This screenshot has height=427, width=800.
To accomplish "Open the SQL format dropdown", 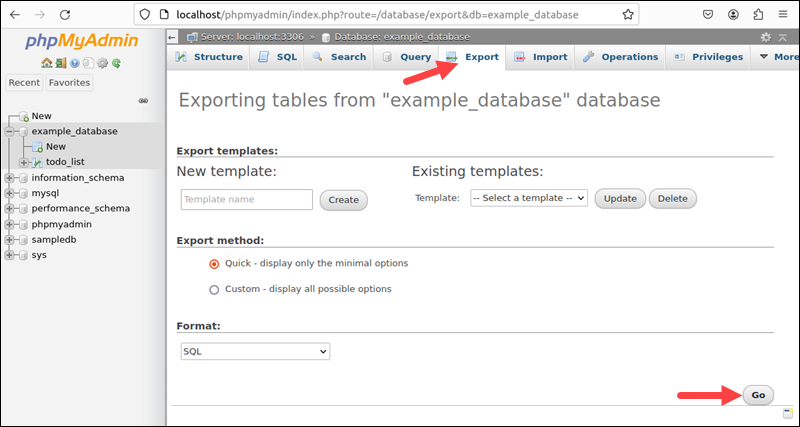I will [x=254, y=352].
